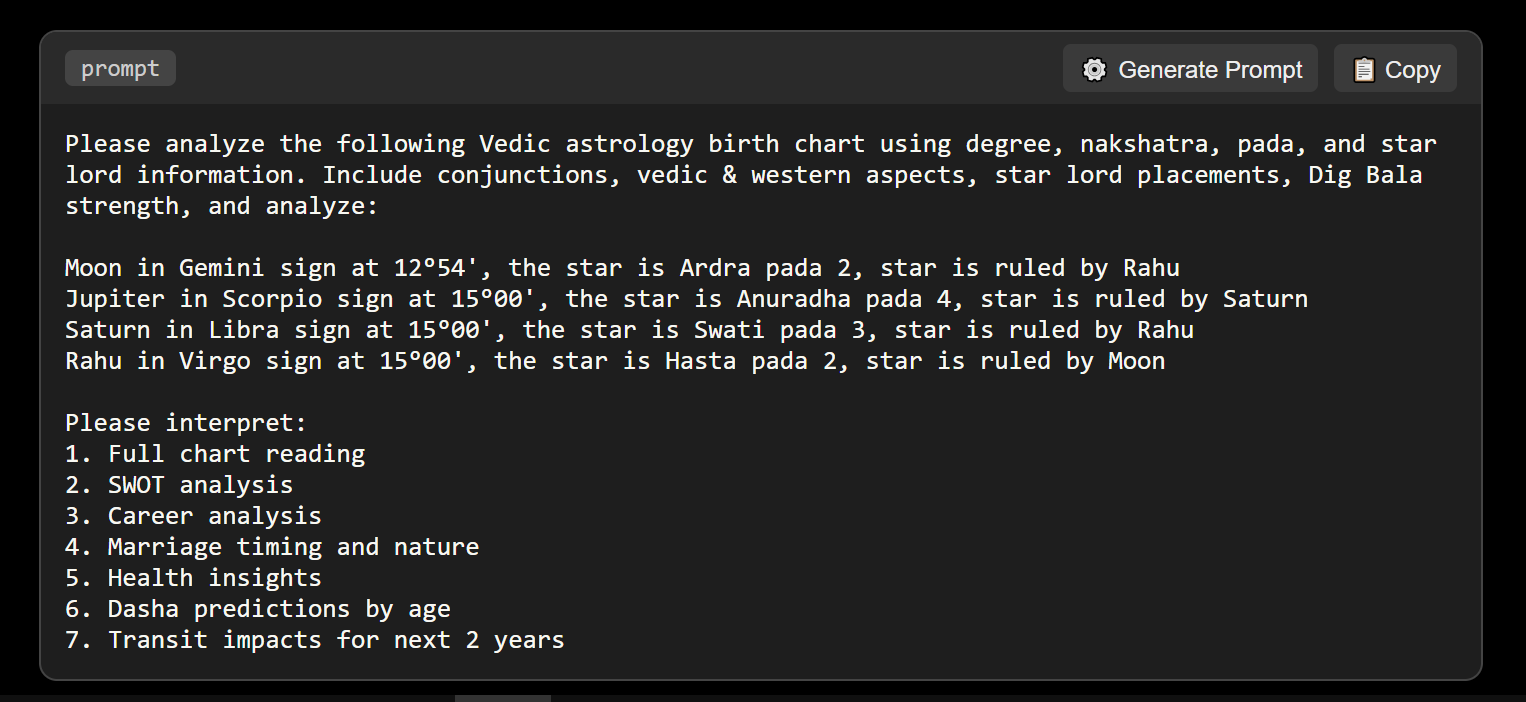Click the clipboard icon on the Copy button
The image size is (1526, 702).
1364,70
